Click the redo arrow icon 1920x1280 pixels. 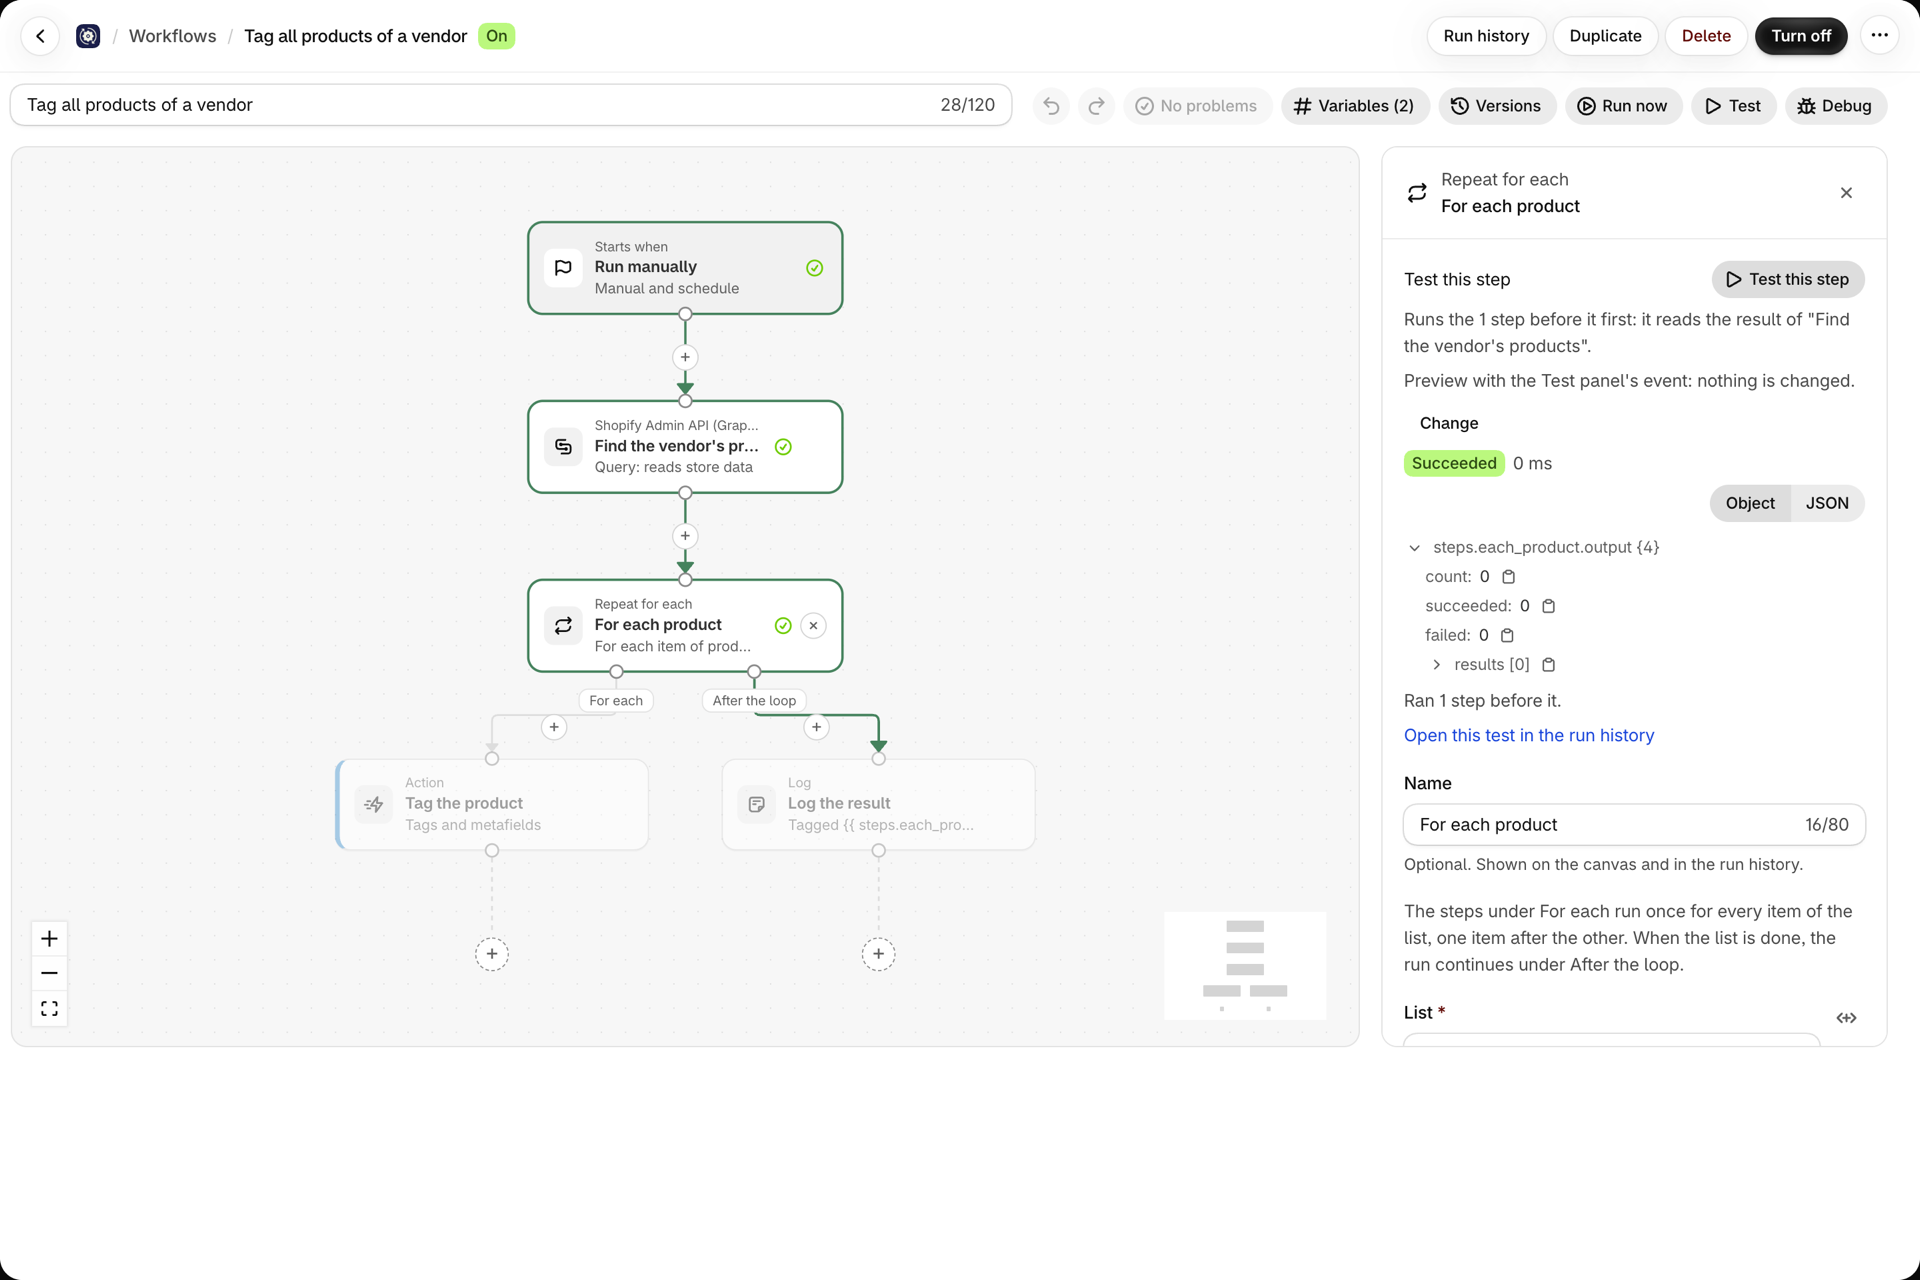1096,106
